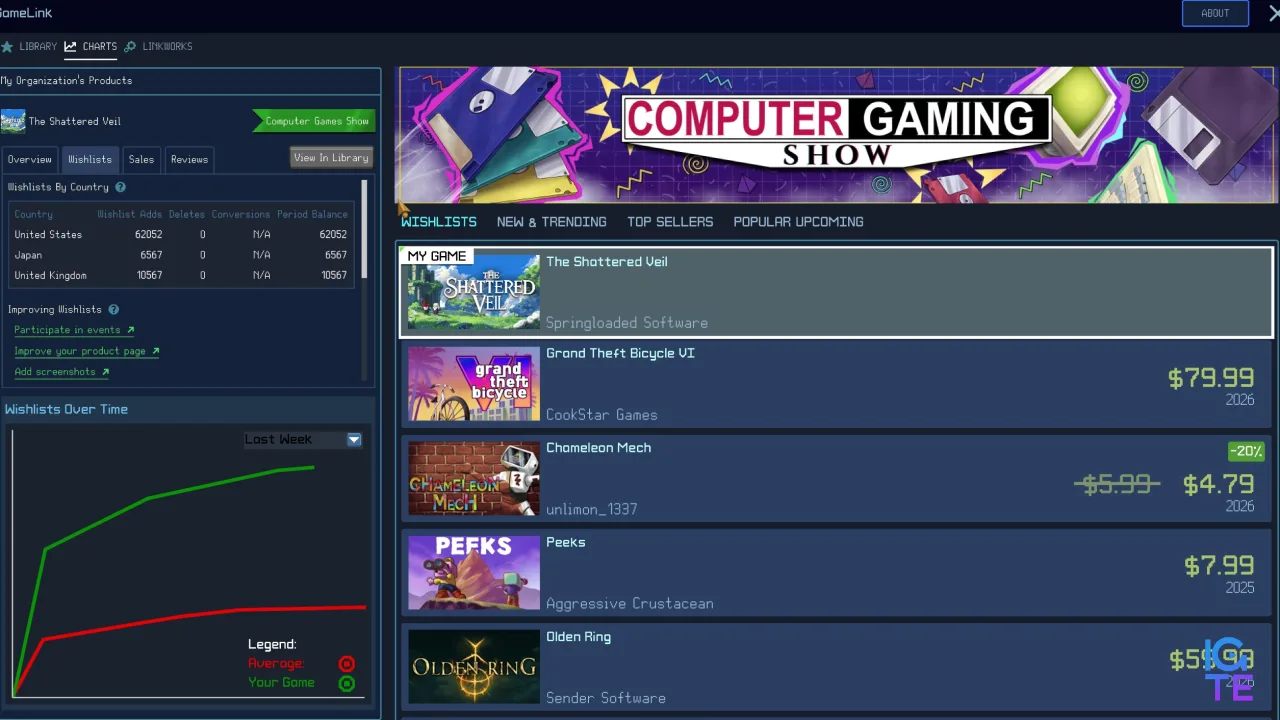Click the Peeks game thumbnail
1280x720 pixels.
(x=474, y=573)
